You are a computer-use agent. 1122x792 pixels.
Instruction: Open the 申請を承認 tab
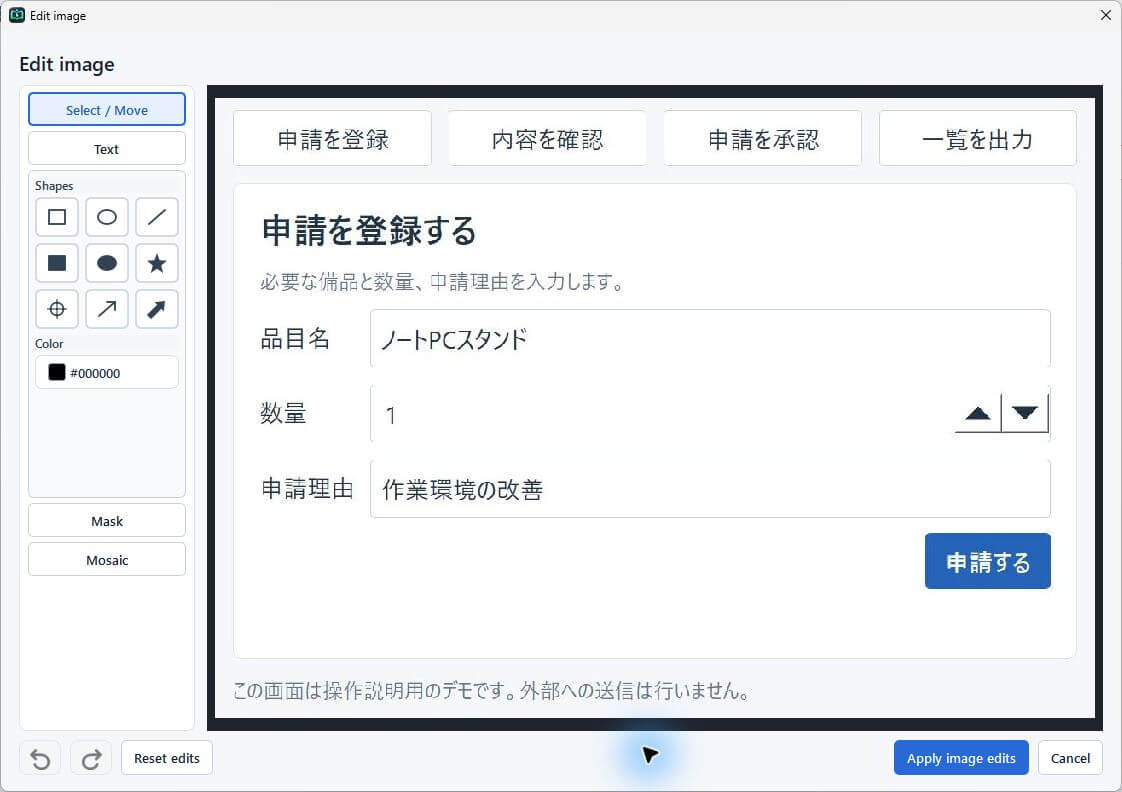[x=763, y=139]
